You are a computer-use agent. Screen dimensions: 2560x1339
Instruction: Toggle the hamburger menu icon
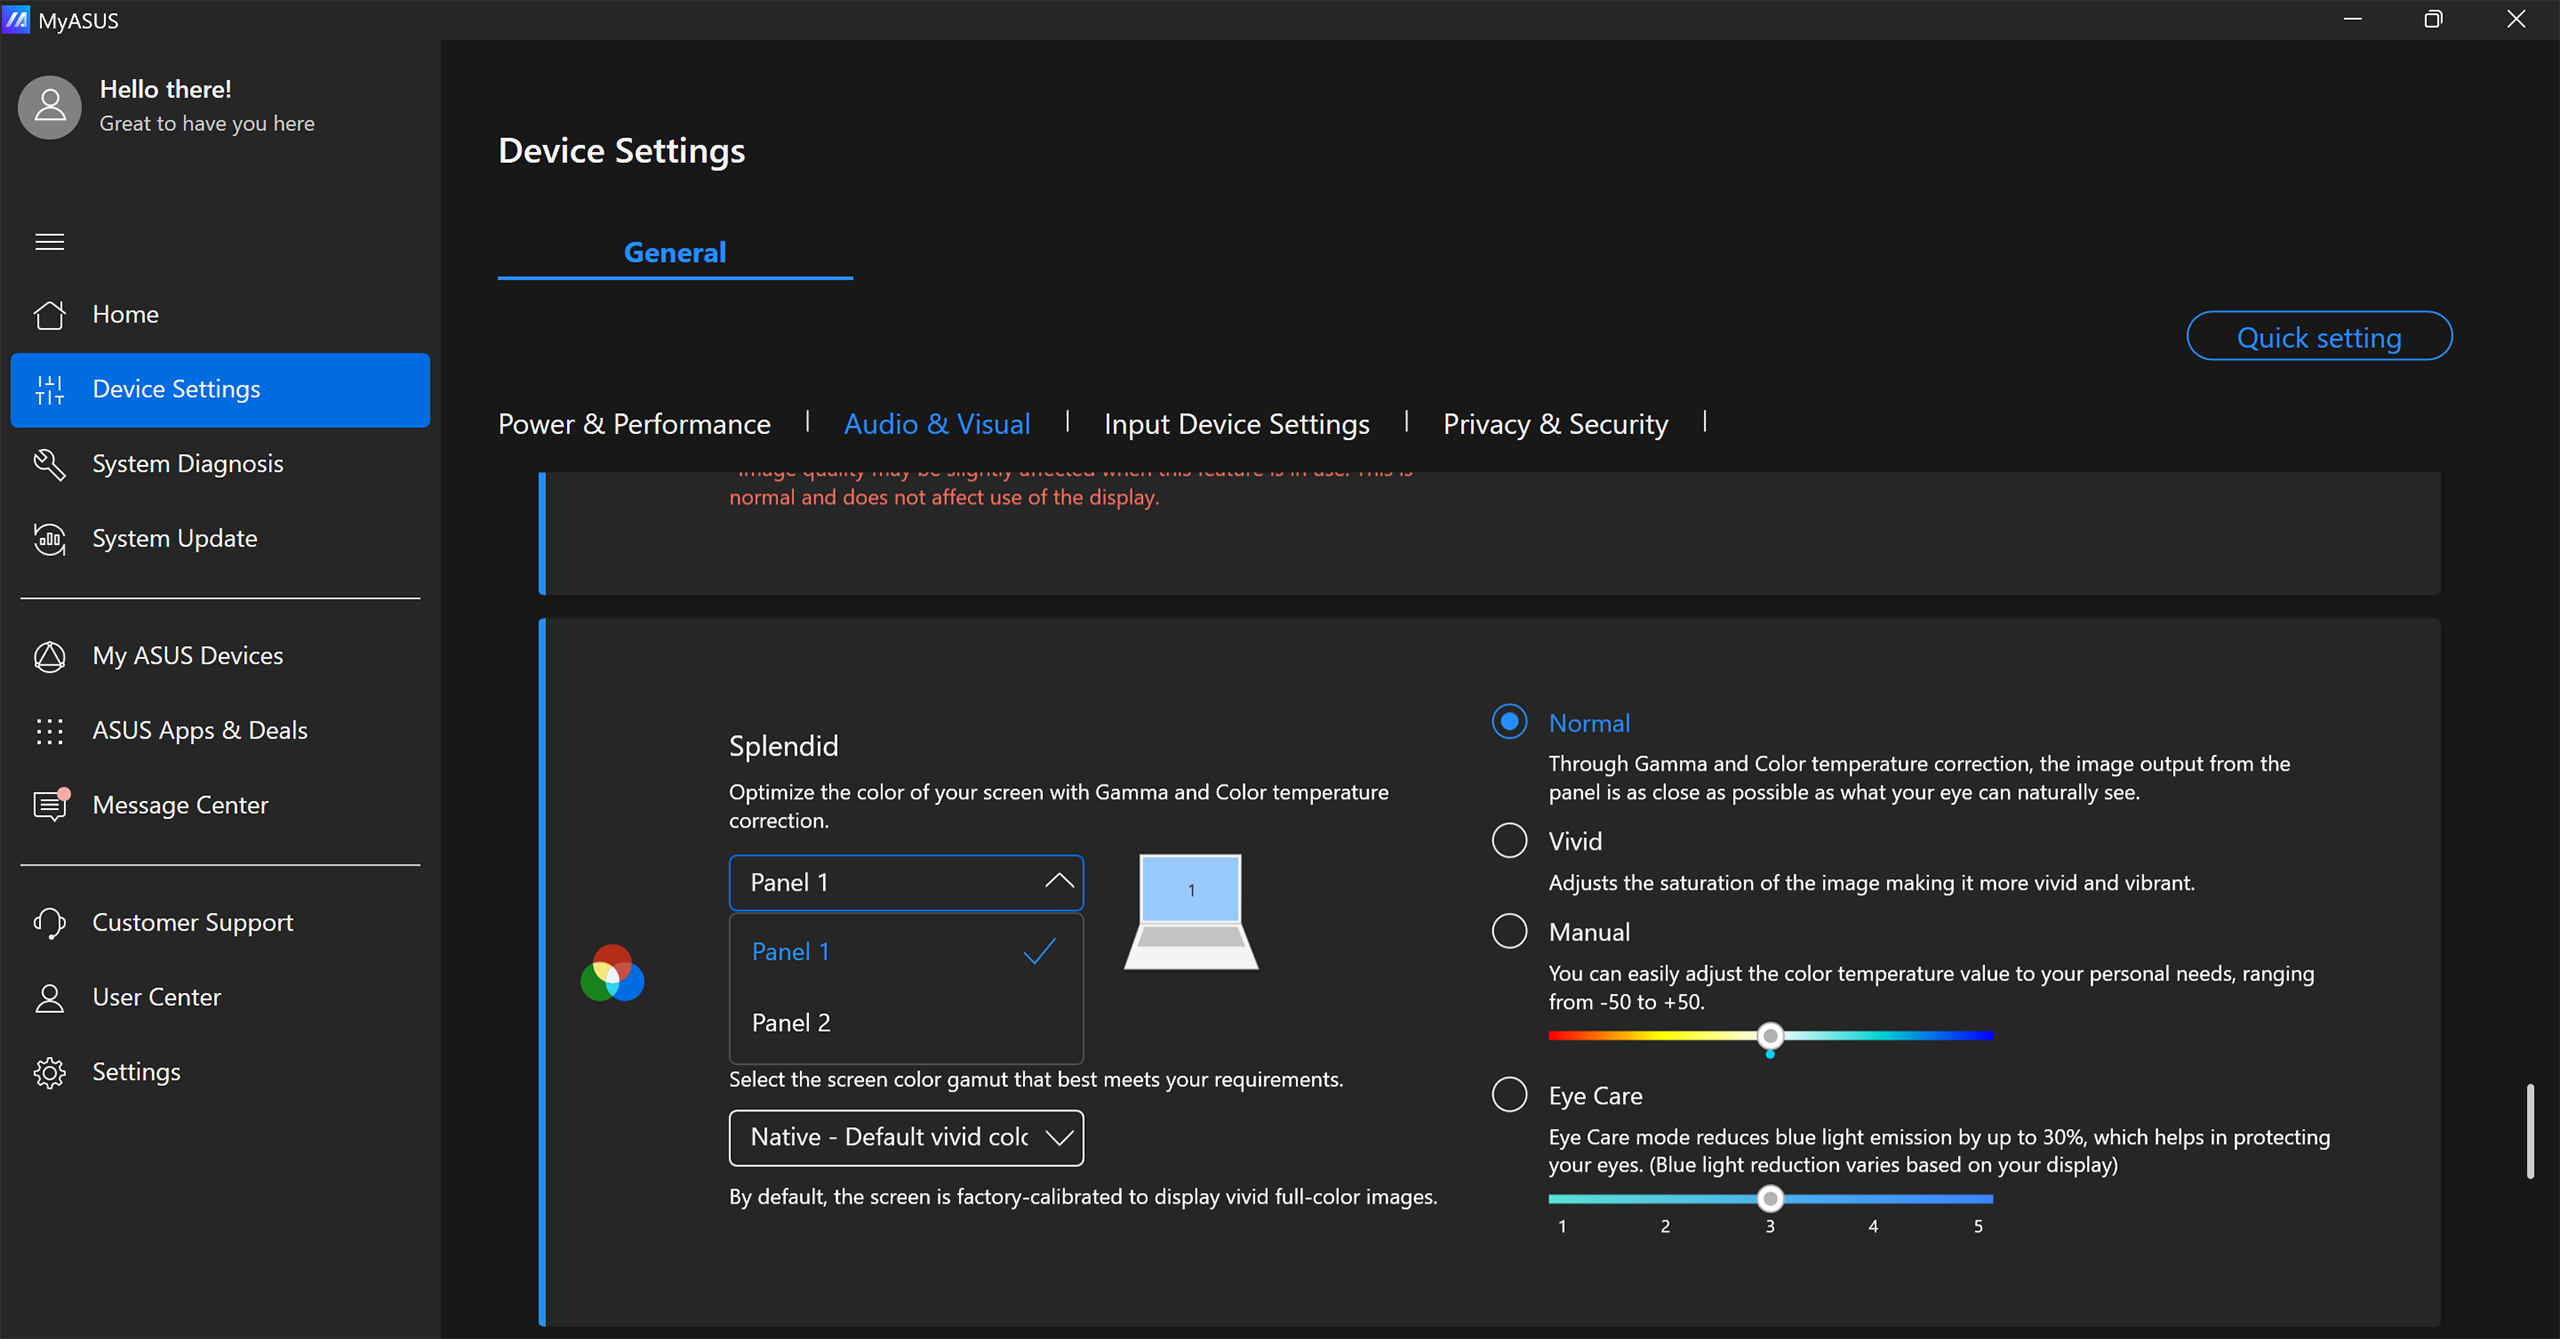click(49, 242)
